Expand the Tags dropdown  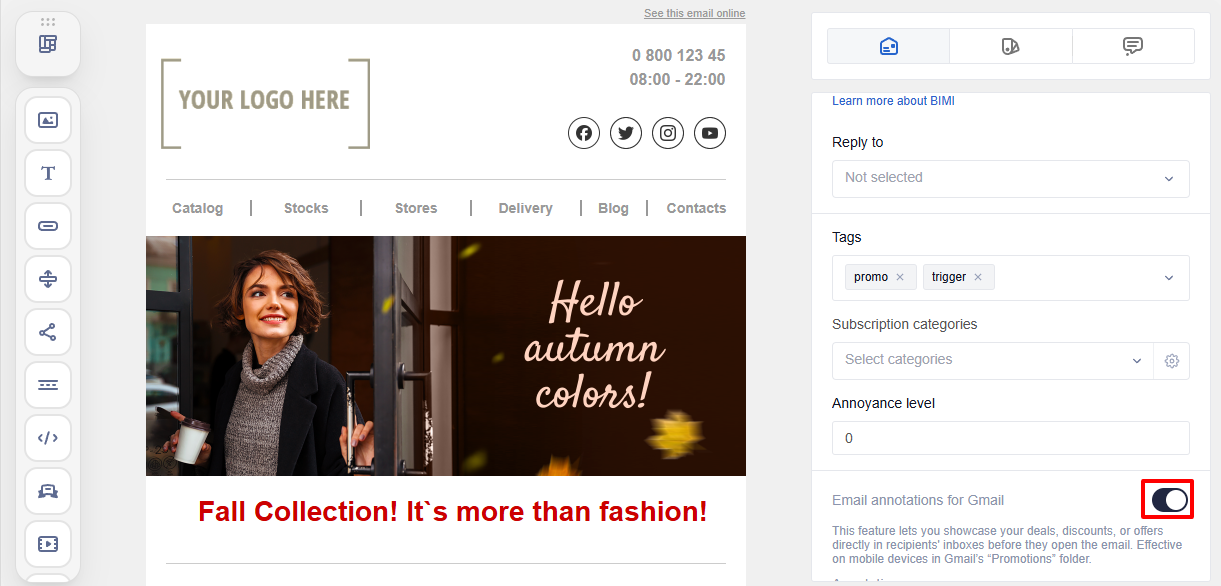(1167, 277)
